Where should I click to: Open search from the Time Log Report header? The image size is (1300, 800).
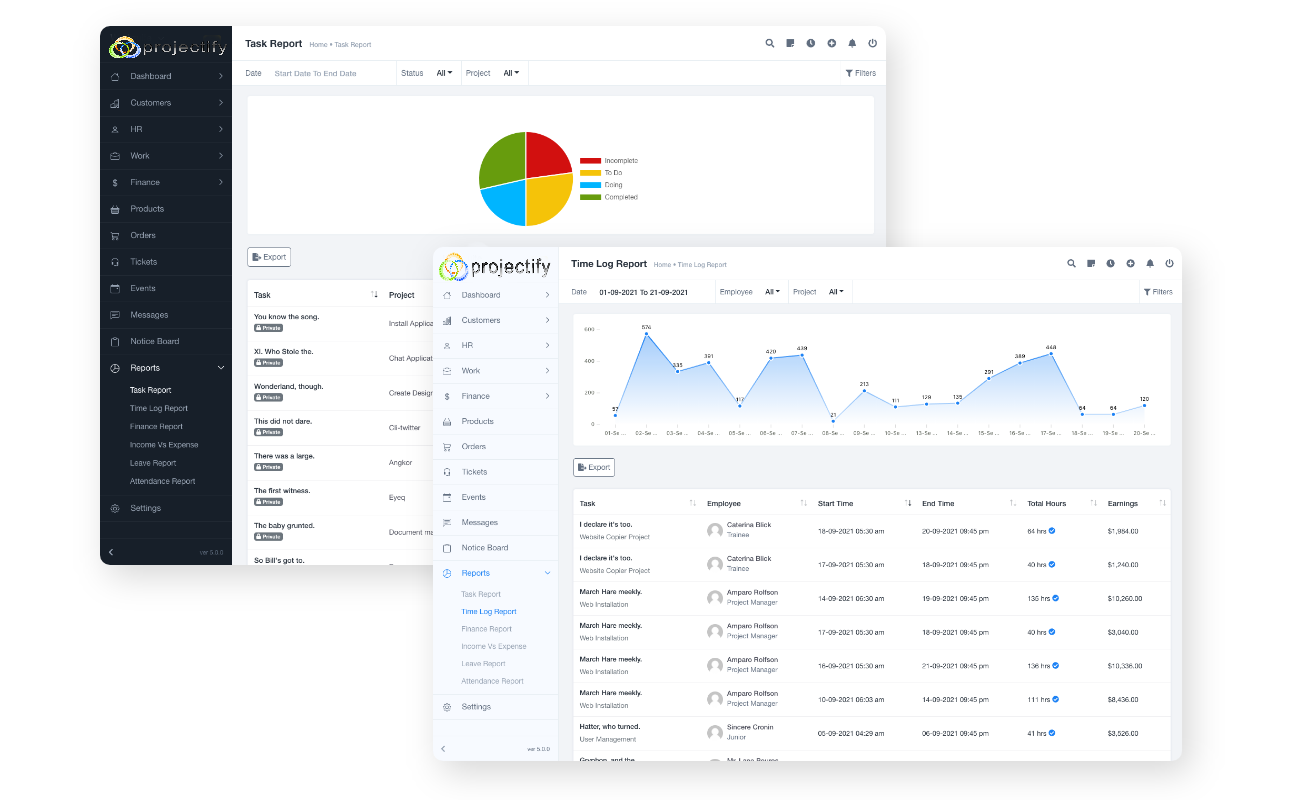tap(1071, 263)
